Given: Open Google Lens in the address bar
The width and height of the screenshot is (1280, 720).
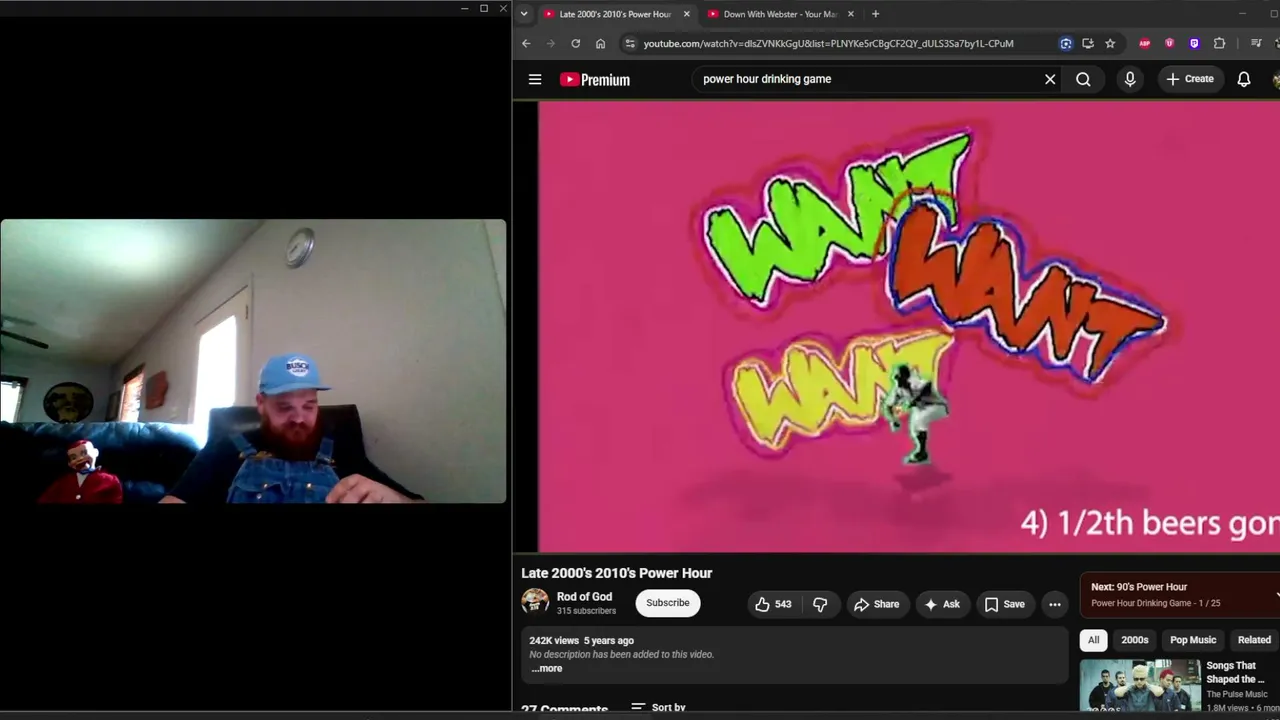Looking at the screenshot, I should pyautogui.click(x=1066, y=43).
